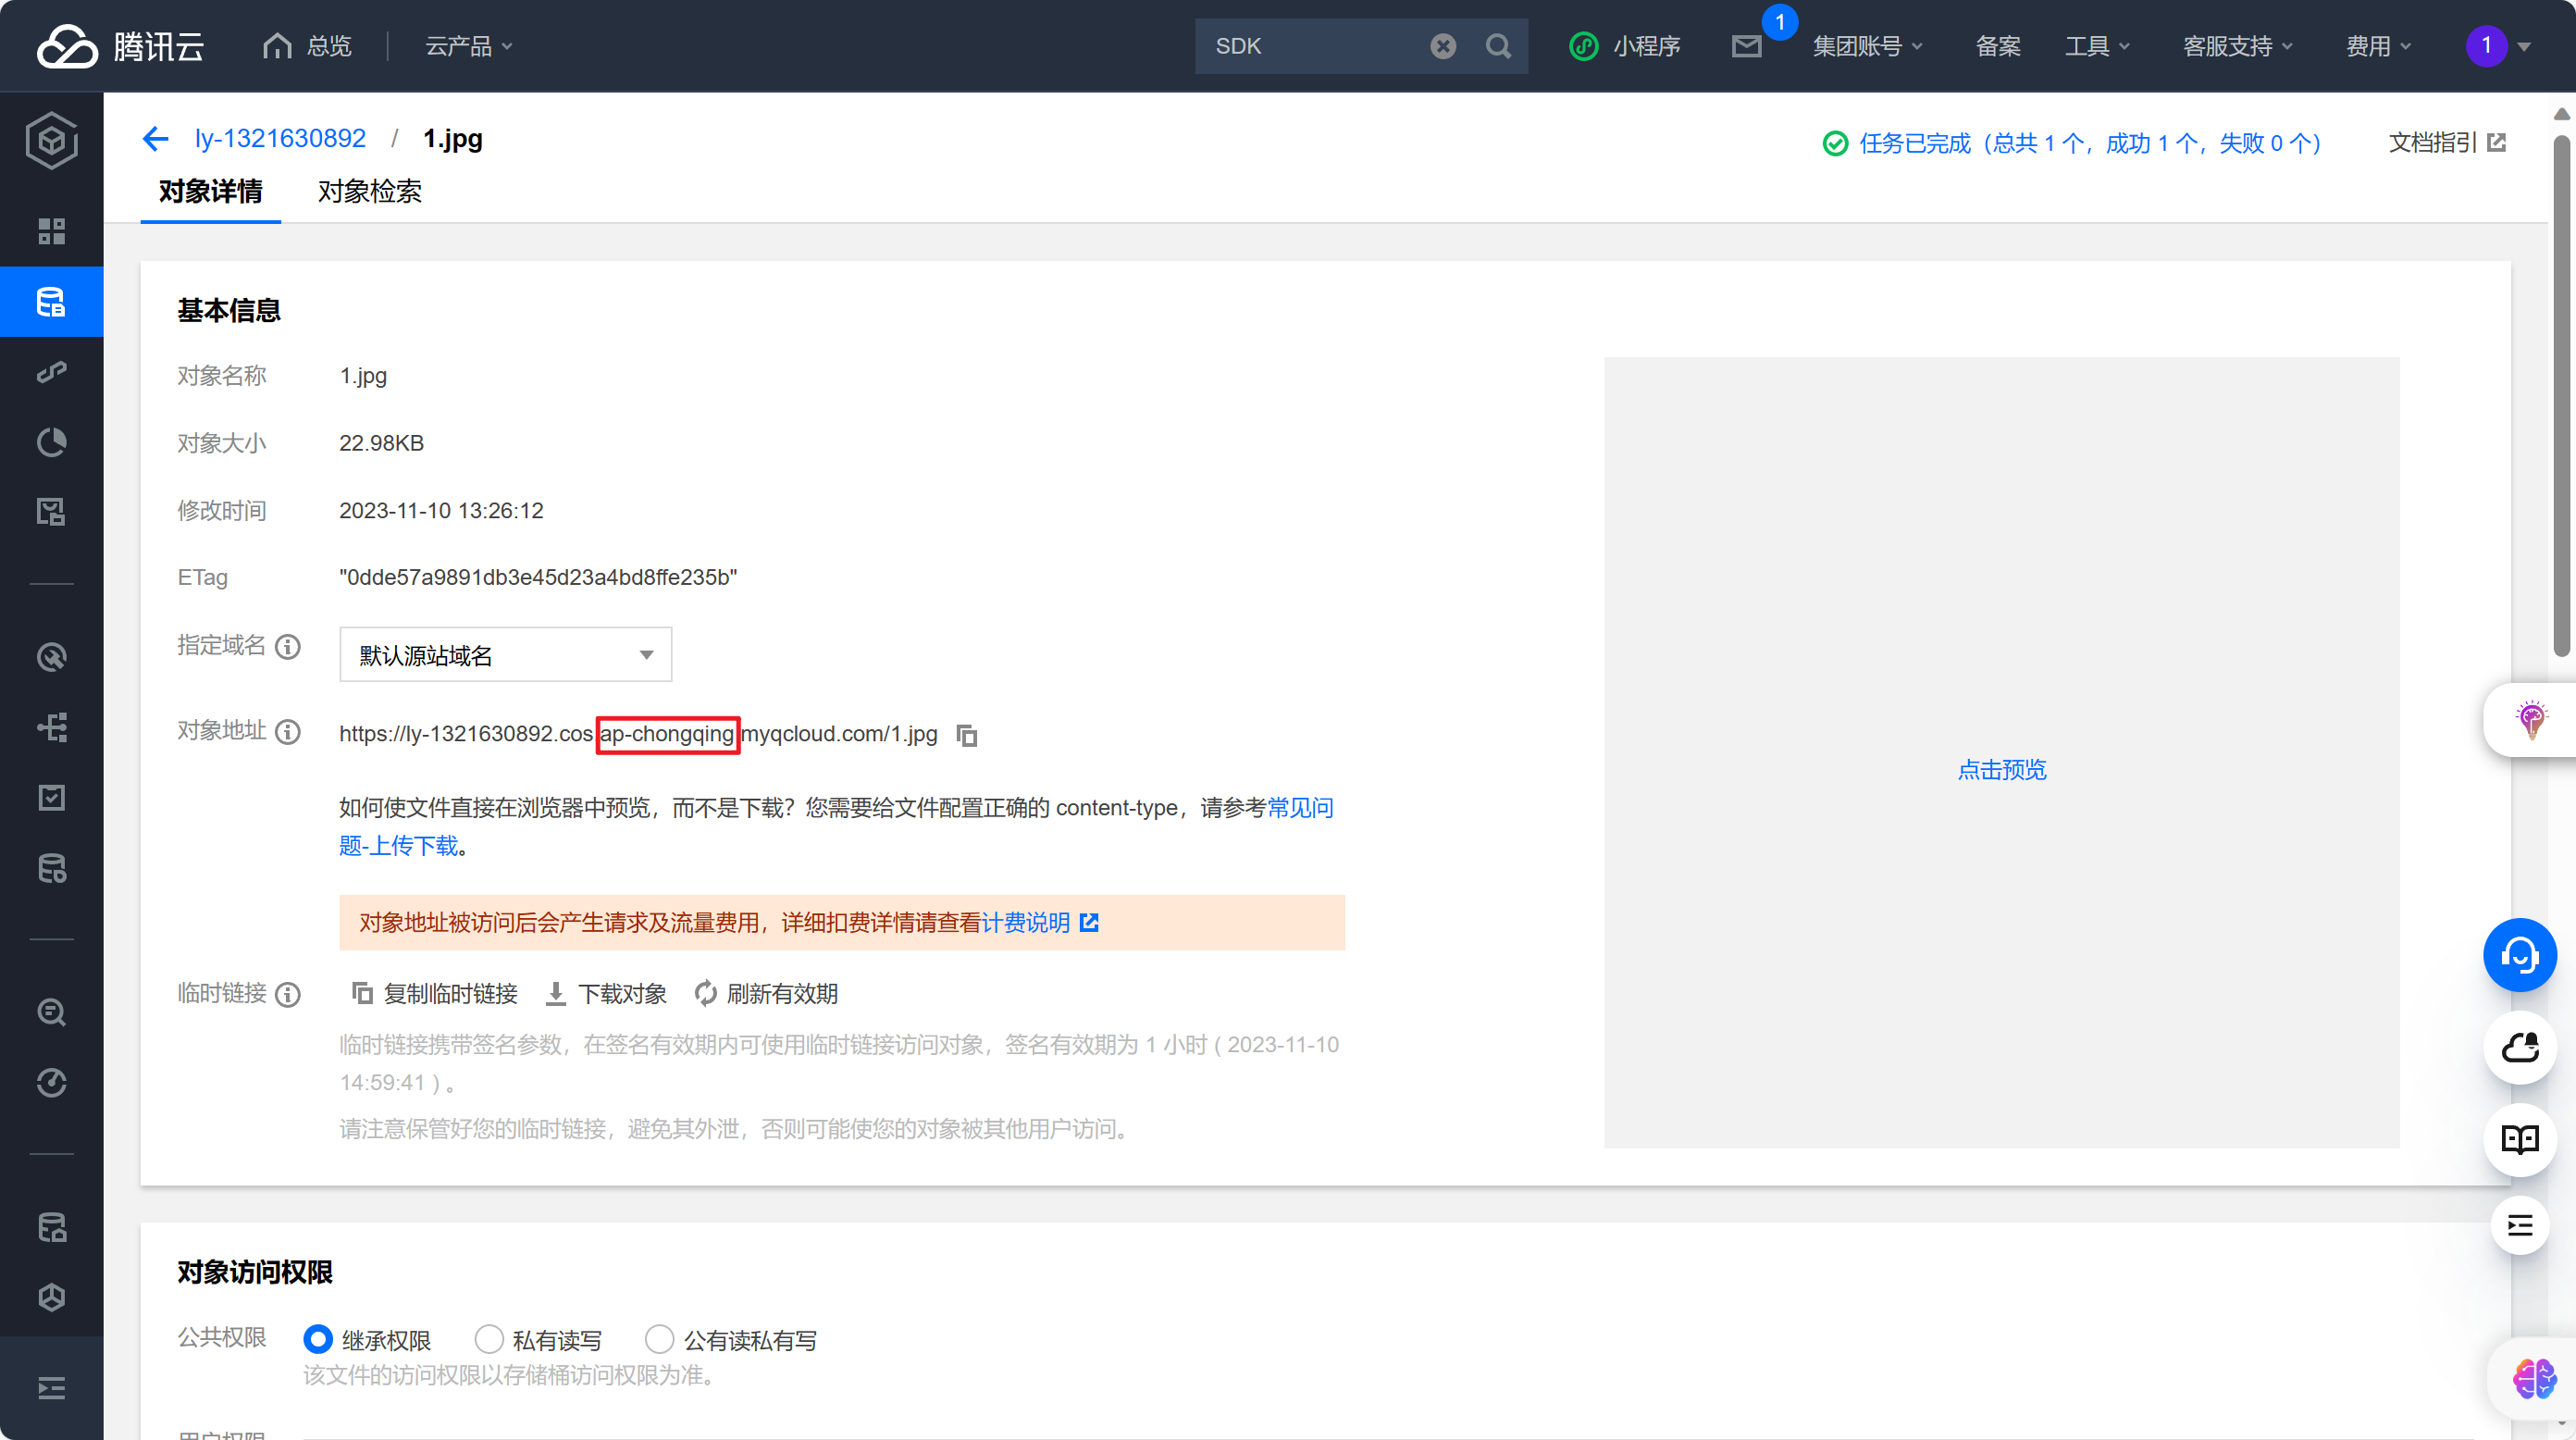The height and width of the screenshot is (1440, 2576).
Task: Click the back arrow to bucket
Action: click(x=155, y=139)
